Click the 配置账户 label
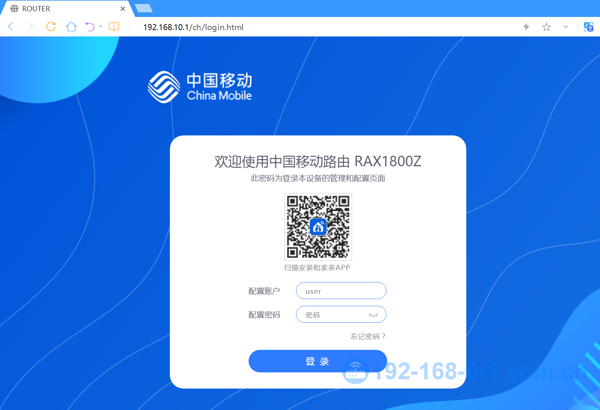 point(264,291)
